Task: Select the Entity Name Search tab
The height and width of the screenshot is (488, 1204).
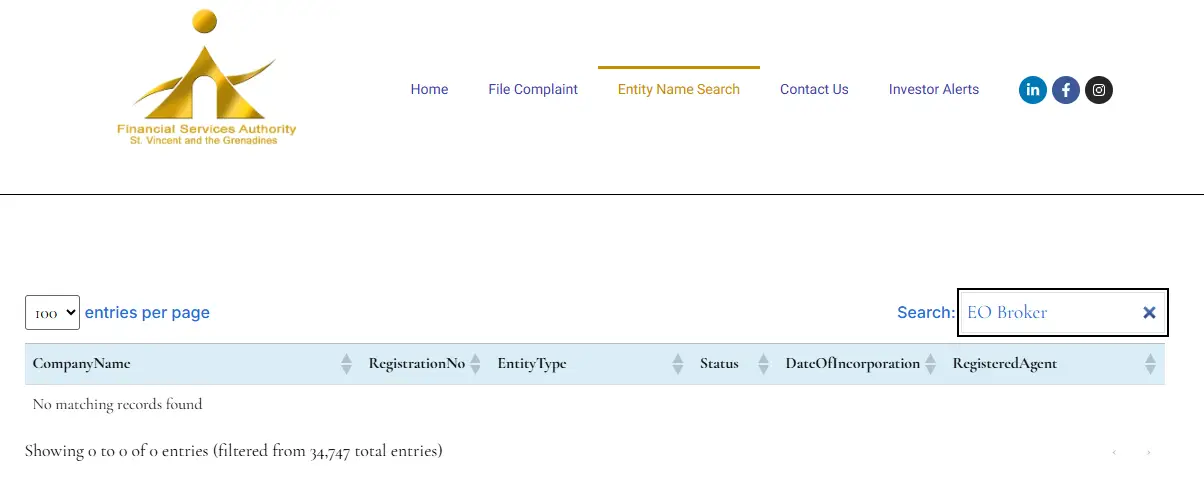Action: click(x=679, y=89)
